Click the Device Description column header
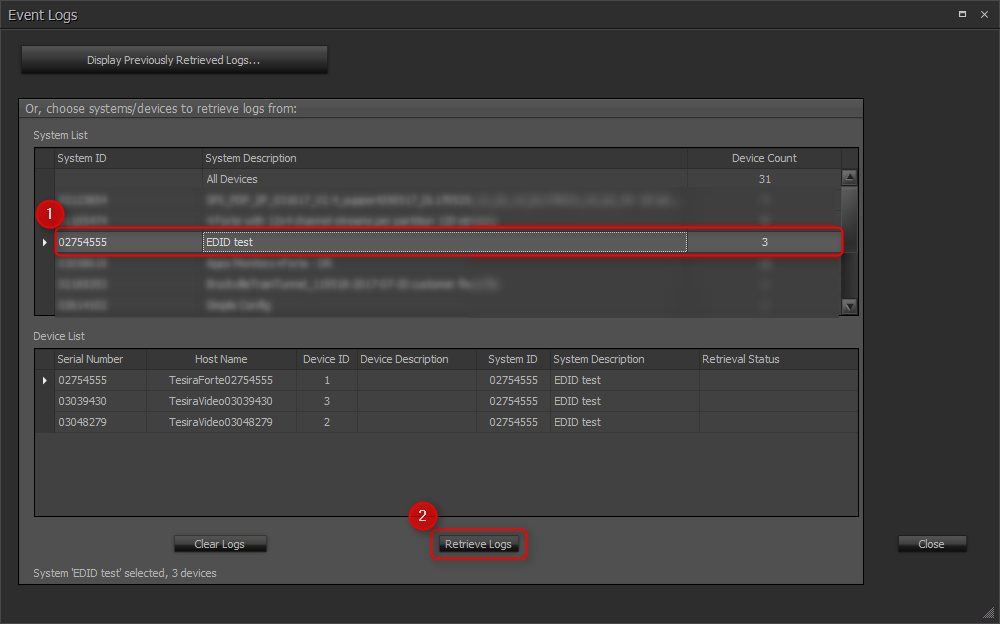Viewport: 1000px width, 624px height. pos(416,359)
